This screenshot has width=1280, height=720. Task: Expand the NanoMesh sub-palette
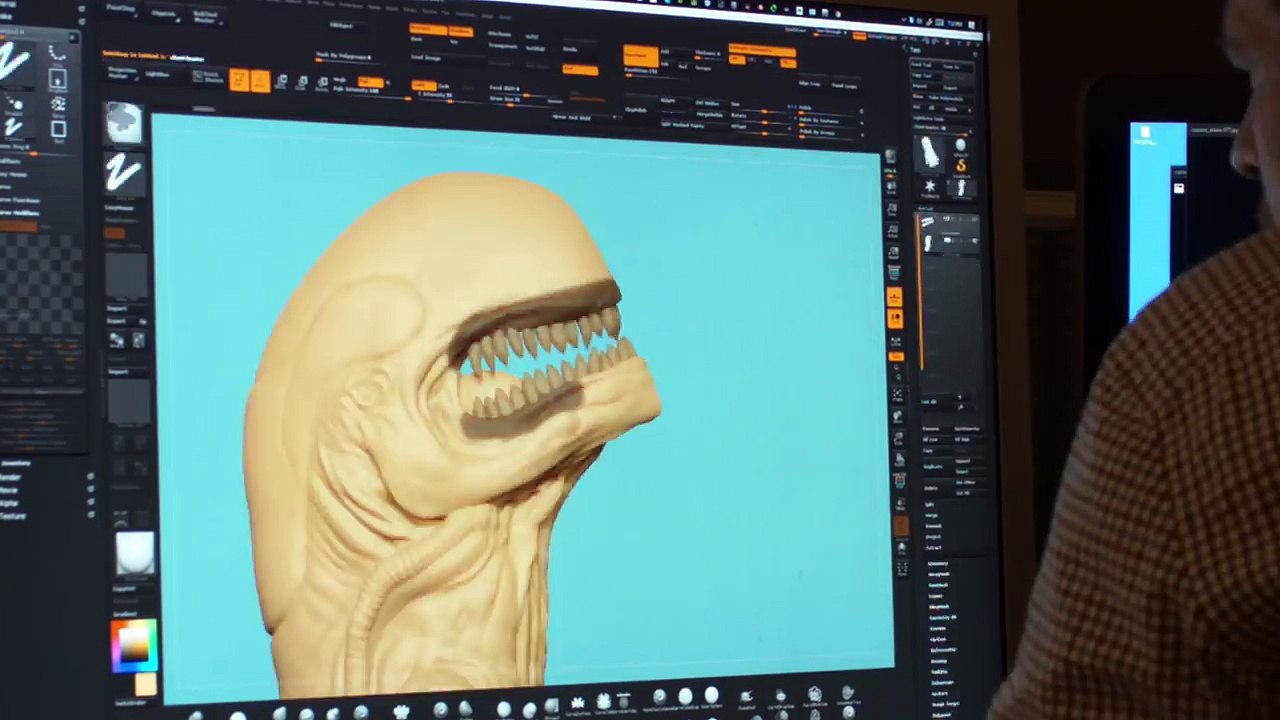pyautogui.click(x=938, y=586)
